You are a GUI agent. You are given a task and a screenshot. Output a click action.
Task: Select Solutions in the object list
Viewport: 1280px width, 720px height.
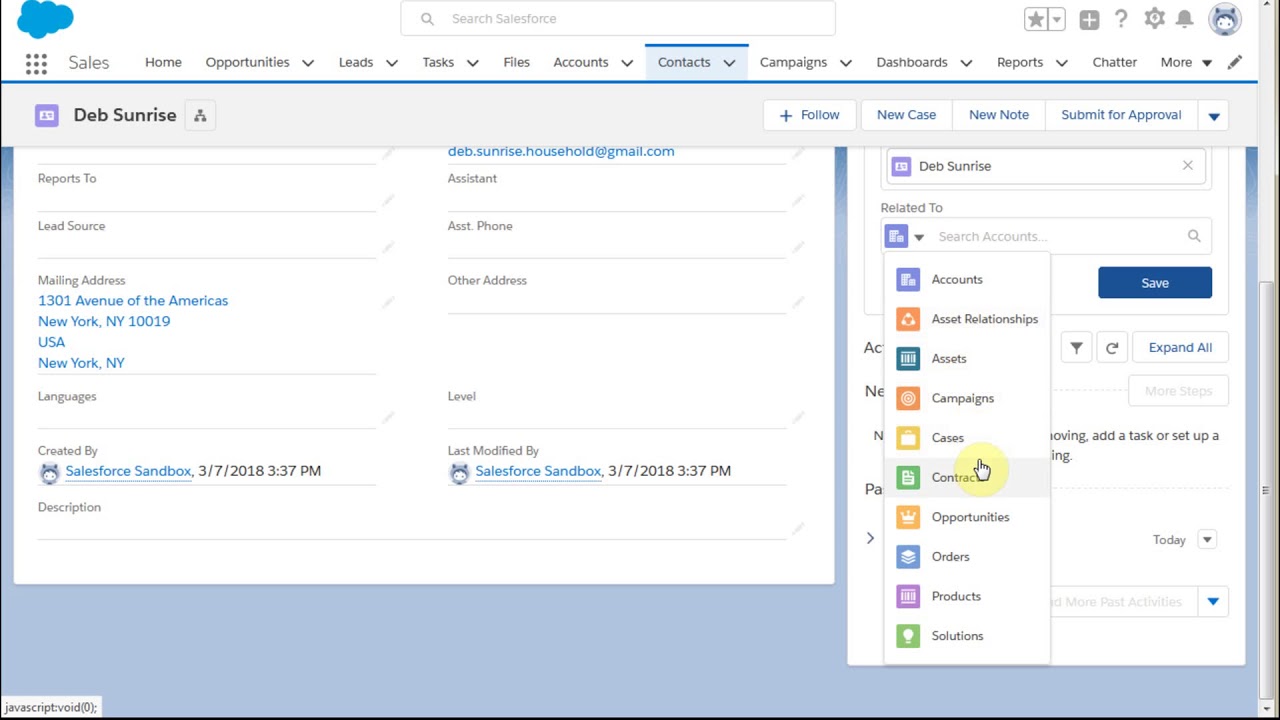(x=967, y=636)
